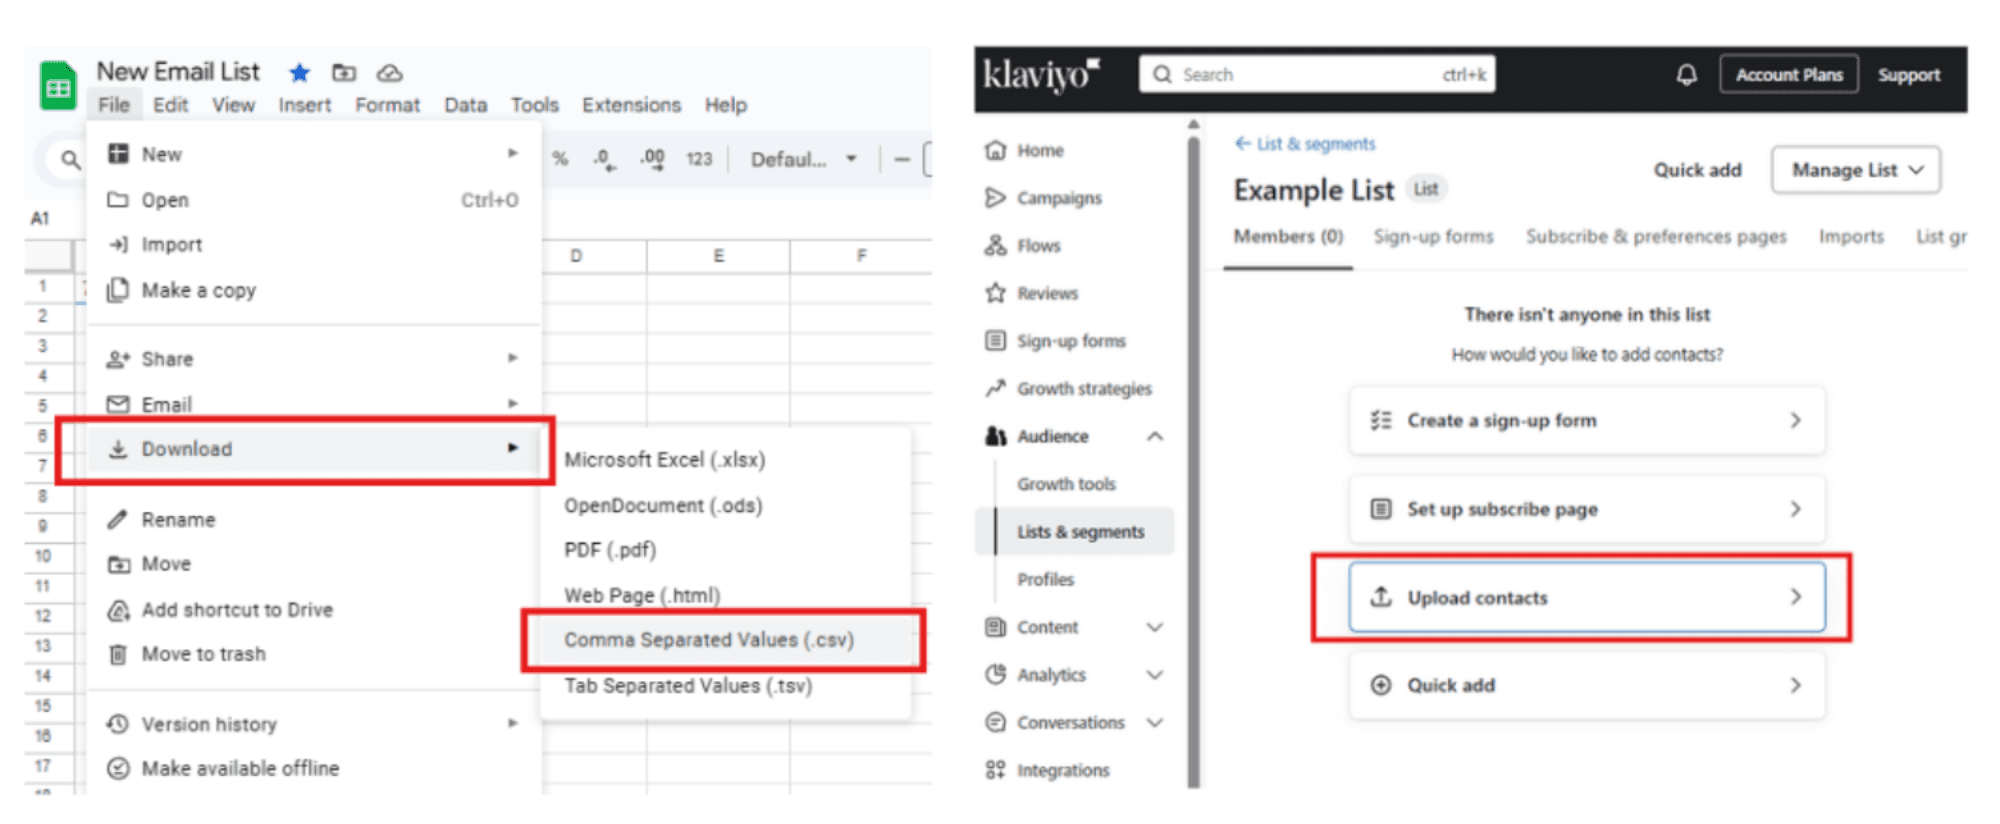
Task: Select Microsoft Excel (.xlsx) download option
Action: 665,460
